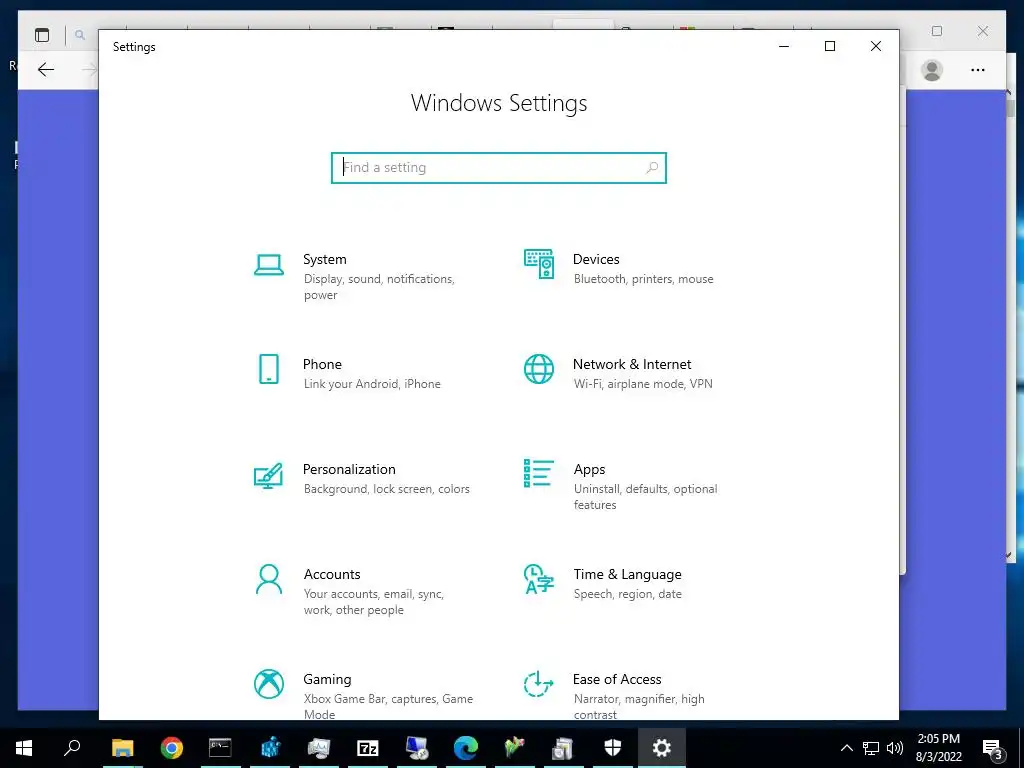1024x768 pixels.
Task: Launch Google Chrome from the taskbar
Action: tap(172, 748)
